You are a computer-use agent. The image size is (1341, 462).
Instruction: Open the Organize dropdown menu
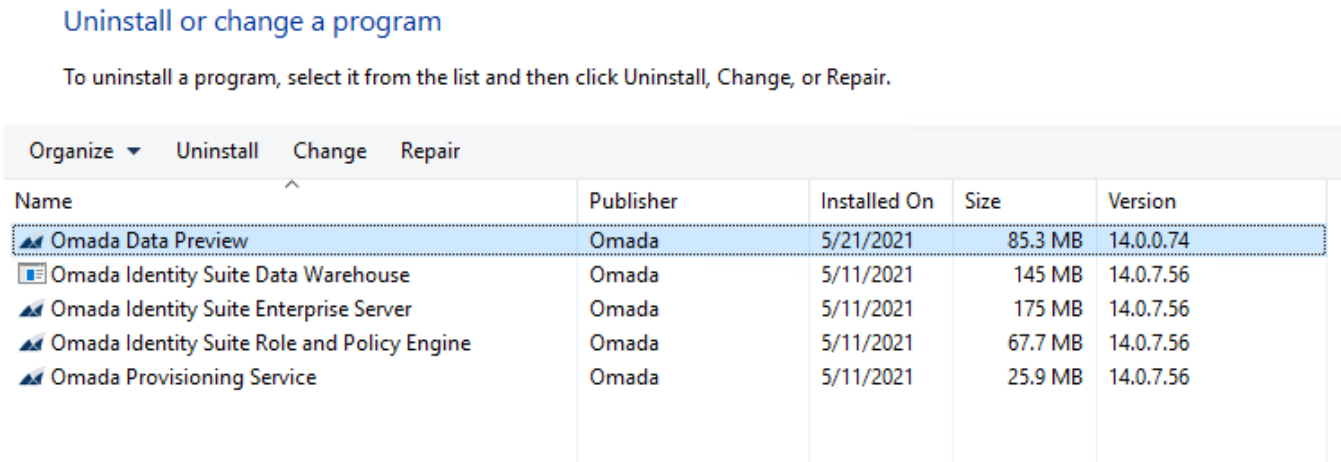coord(85,152)
